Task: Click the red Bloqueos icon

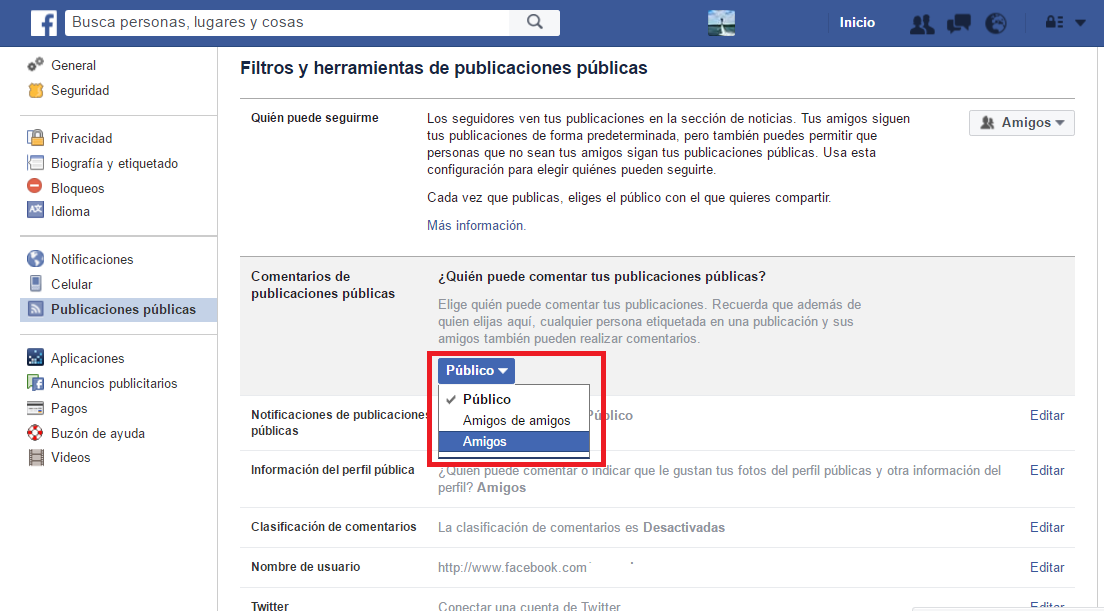Action: [35, 187]
